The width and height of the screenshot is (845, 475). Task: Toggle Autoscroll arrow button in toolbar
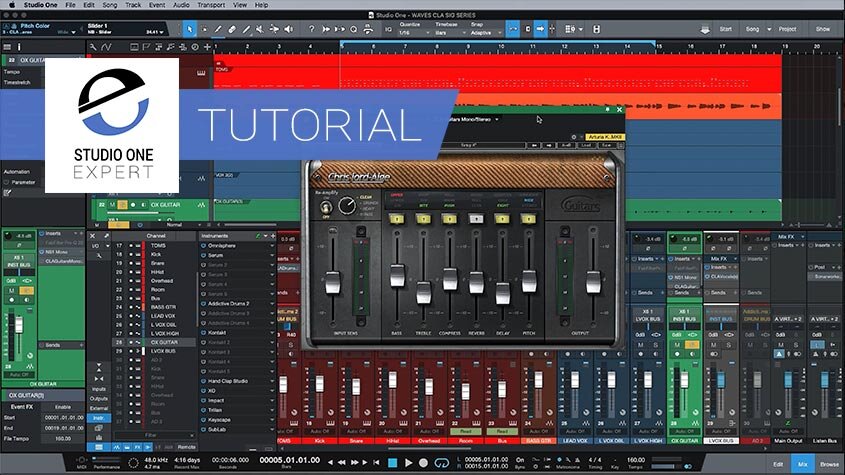(540, 29)
